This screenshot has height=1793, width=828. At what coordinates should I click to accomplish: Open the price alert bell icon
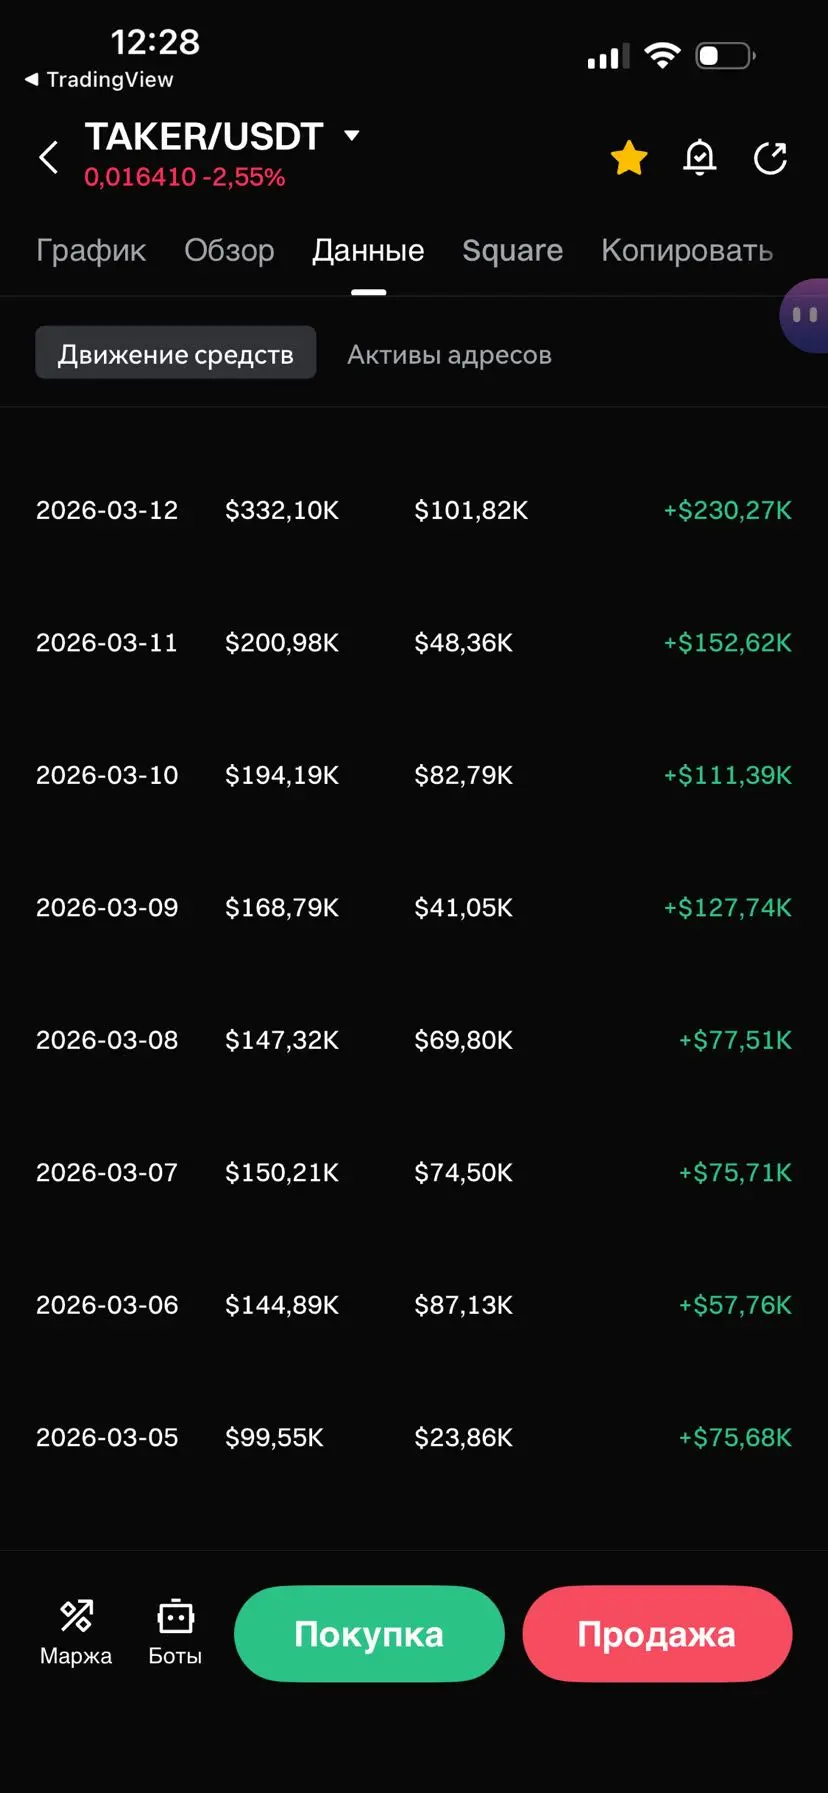700,158
